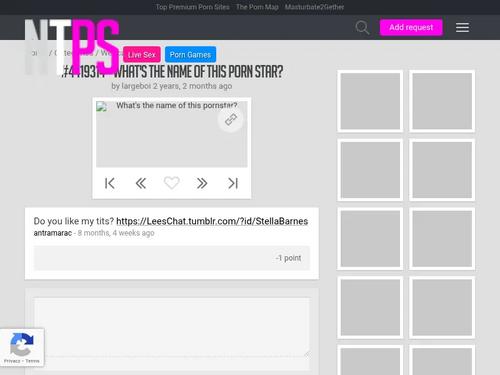The image size is (500, 375).
Task: Open search via the magnifier icon
Action: 362,27
